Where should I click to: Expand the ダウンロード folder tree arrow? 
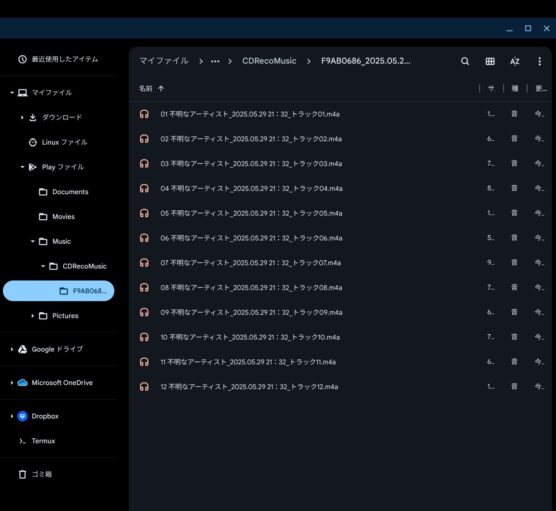point(22,117)
